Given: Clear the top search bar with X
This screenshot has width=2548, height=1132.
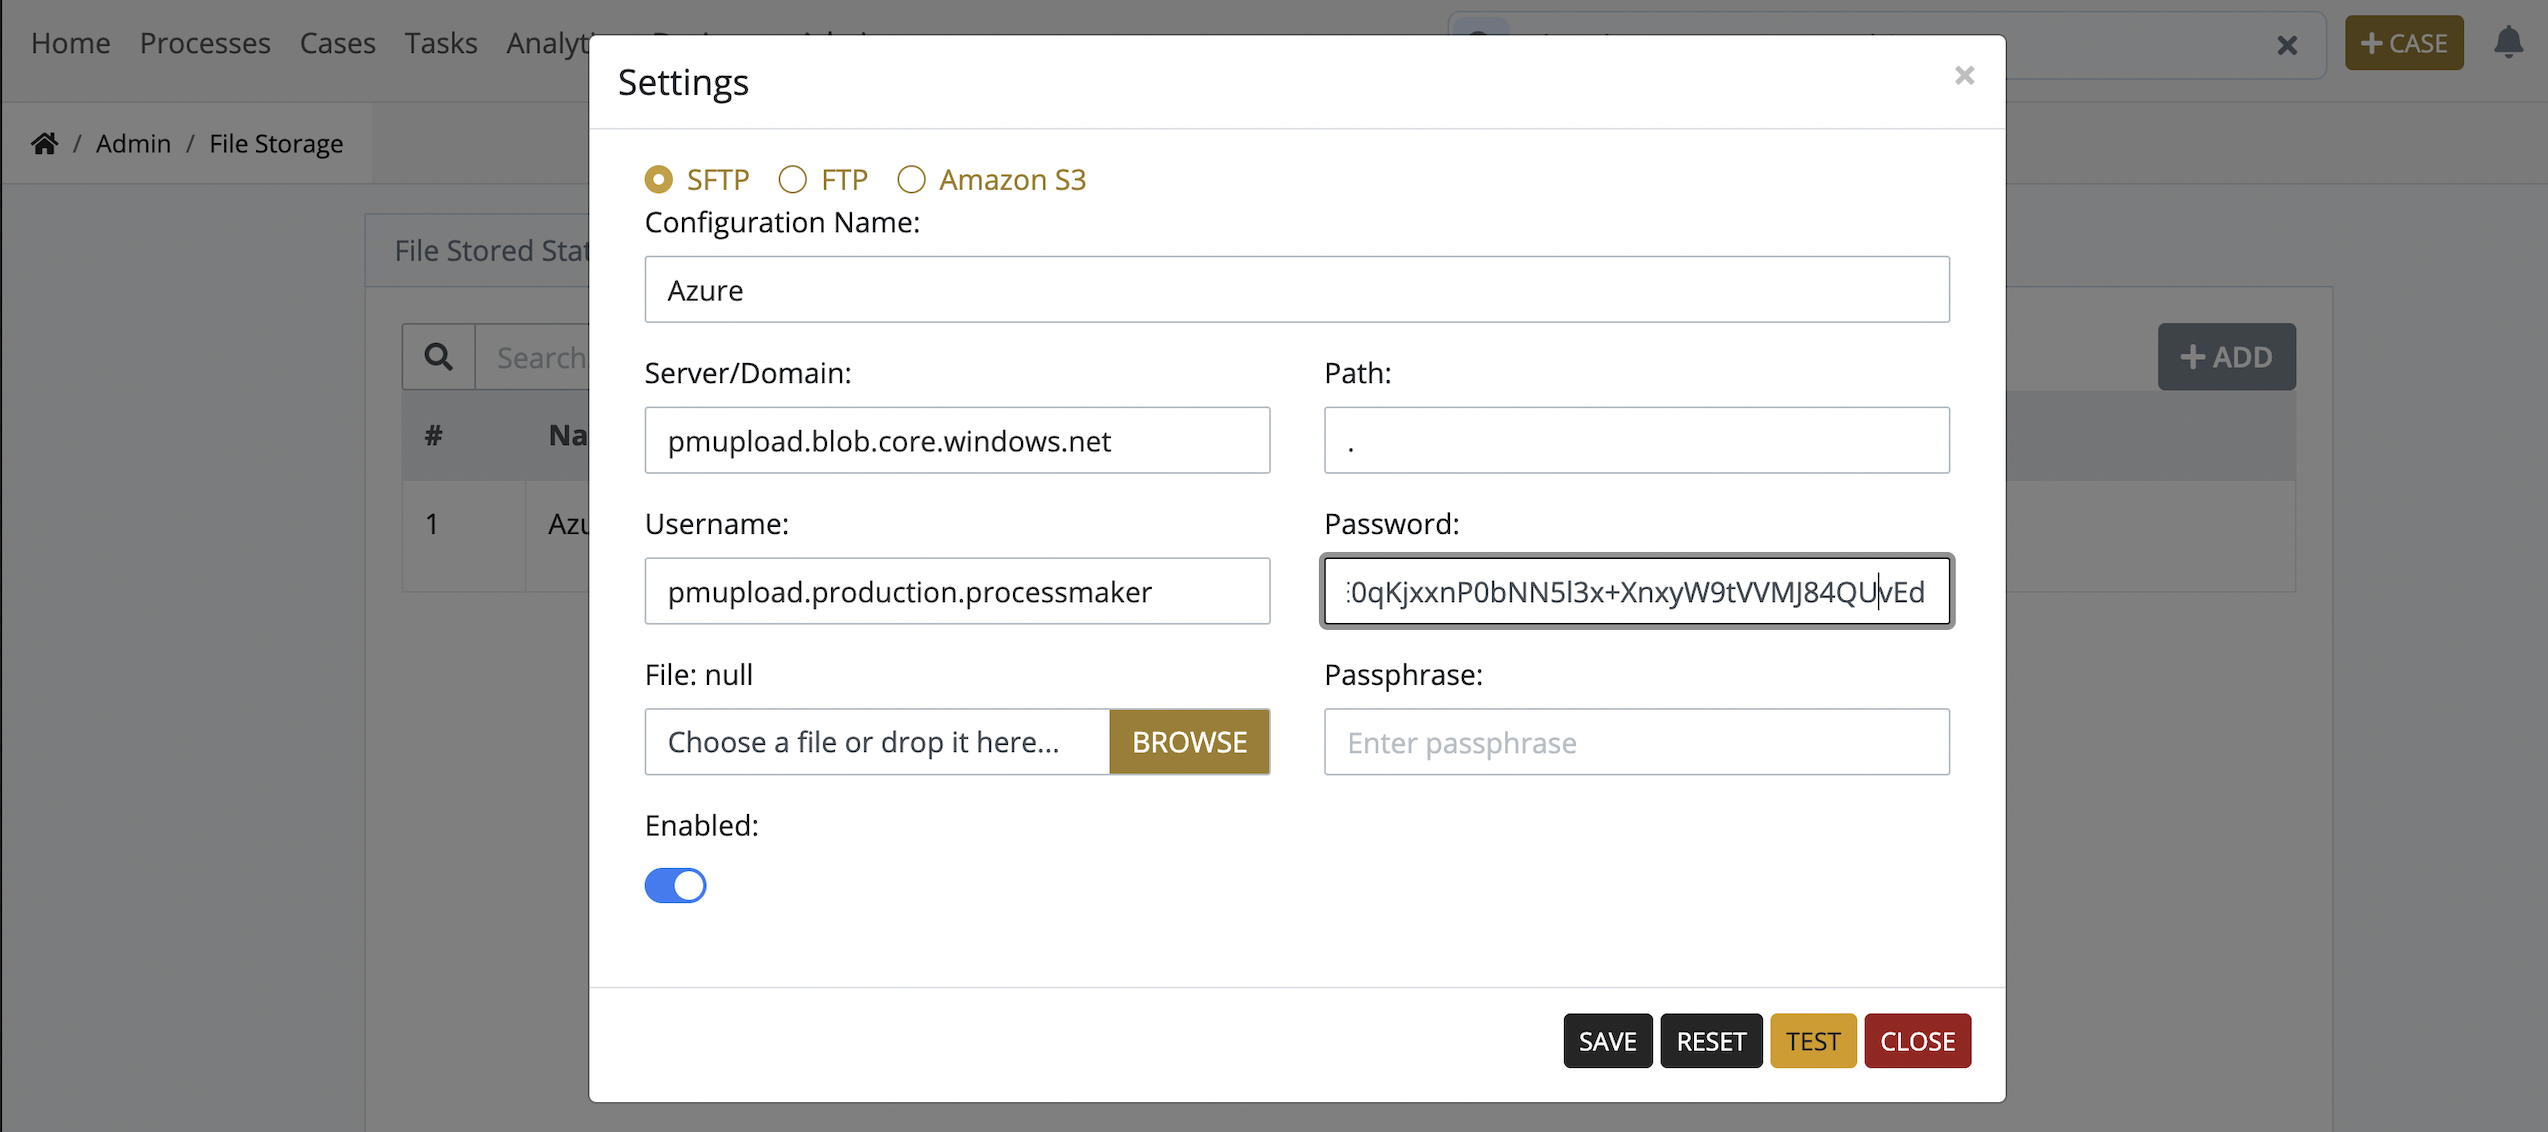Looking at the screenshot, I should (2287, 45).
